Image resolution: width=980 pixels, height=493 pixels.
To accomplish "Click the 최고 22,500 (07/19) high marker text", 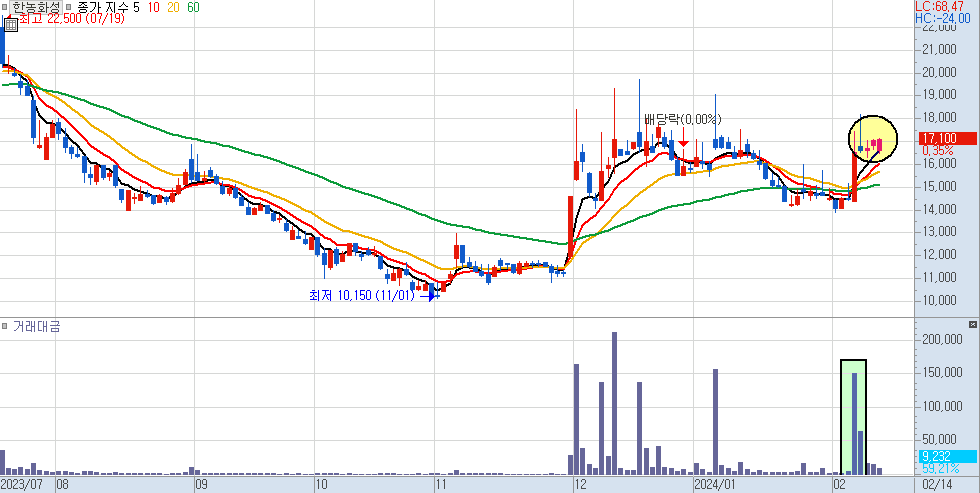I will coord(71,19).
